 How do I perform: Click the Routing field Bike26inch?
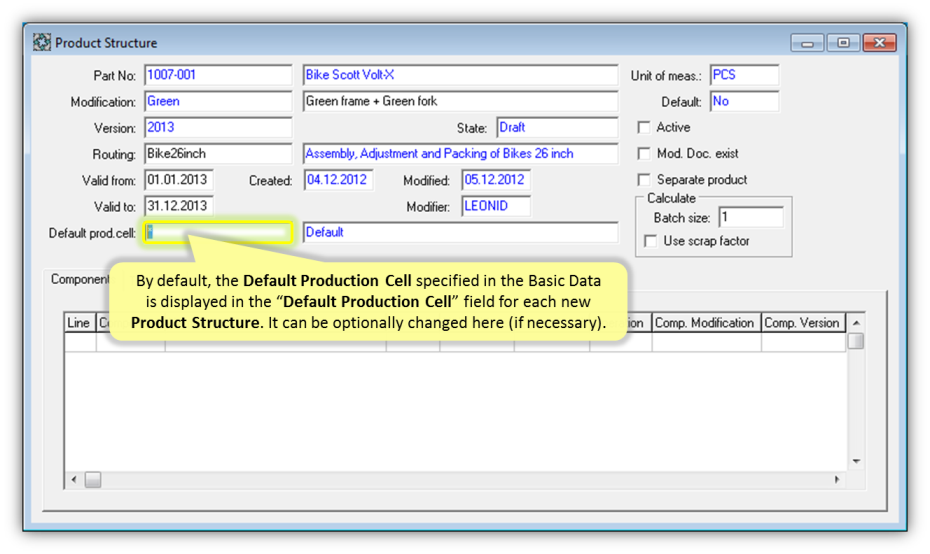(x=218, y=154)
